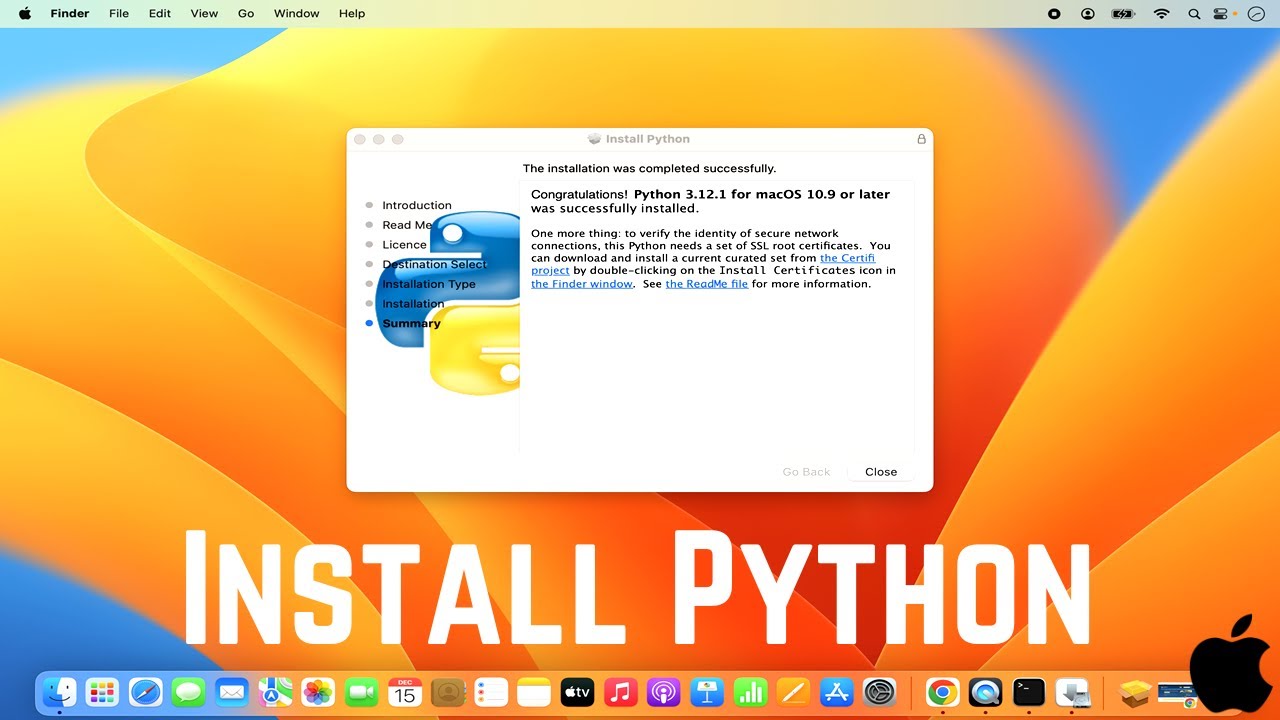Screen dimensions: 1280x720
Task: Open the Go menu
Action: tap(246, 14)
